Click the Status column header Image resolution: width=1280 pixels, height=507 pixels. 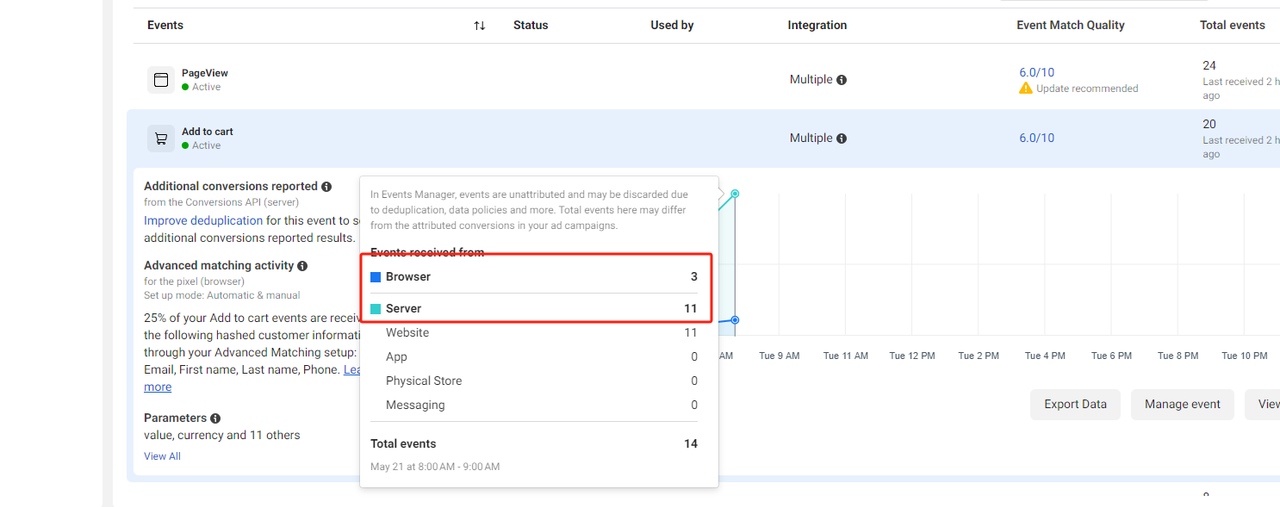click(x=530, y=25)
